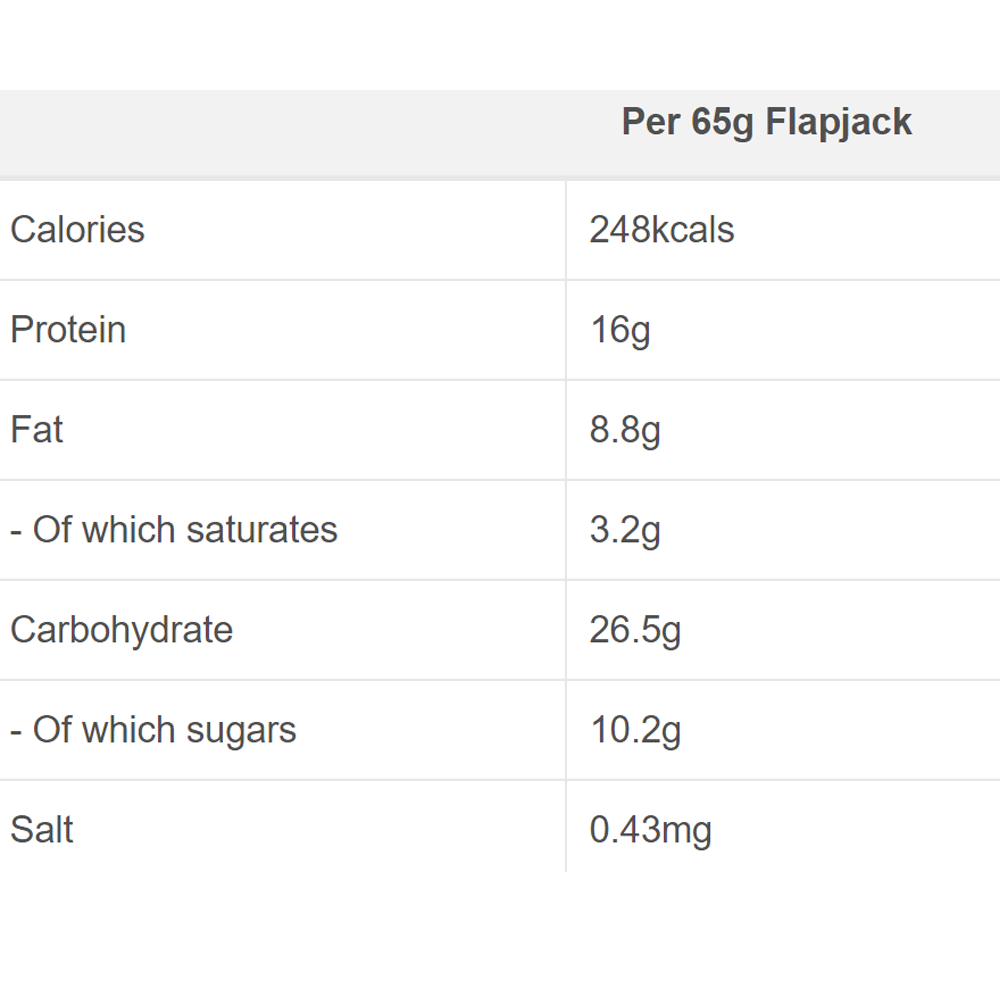Click the empty gray header cell
Image resolution: width=1000 pixels, height=1000 pixels.
point(280,133)
